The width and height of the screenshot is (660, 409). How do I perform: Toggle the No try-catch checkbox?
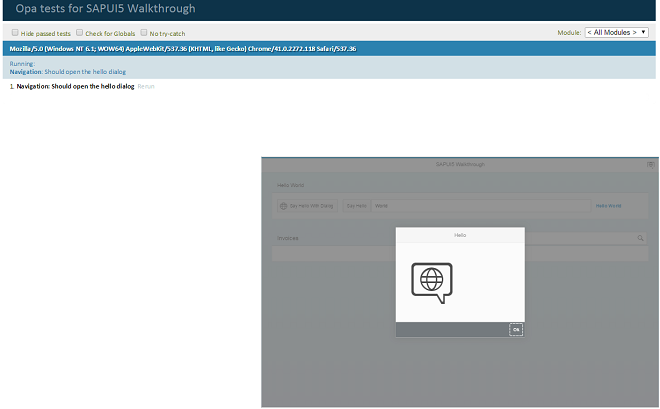point(144,33)
